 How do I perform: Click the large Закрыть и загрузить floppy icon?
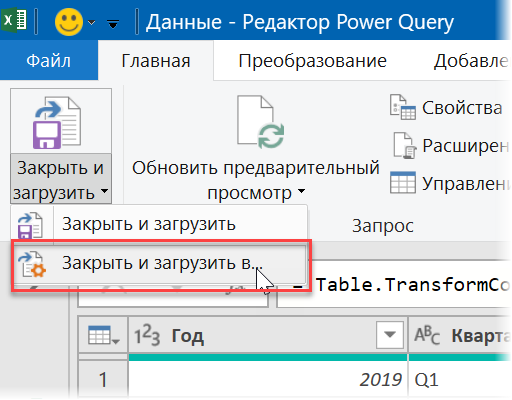[x=57, y=122]
